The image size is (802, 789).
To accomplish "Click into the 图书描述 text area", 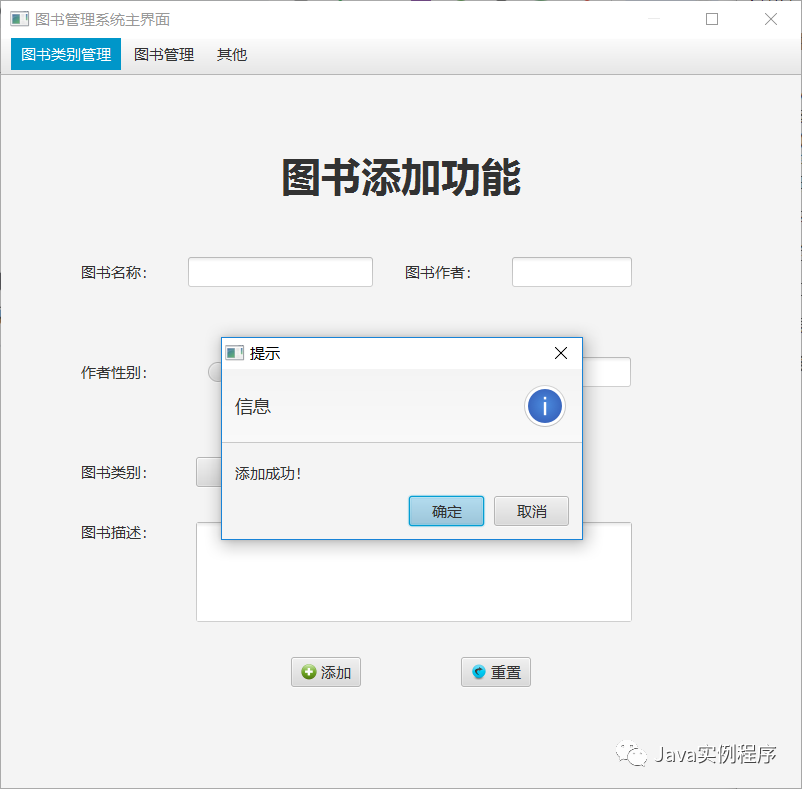I will pyautogui.click(x=414, y=580).
